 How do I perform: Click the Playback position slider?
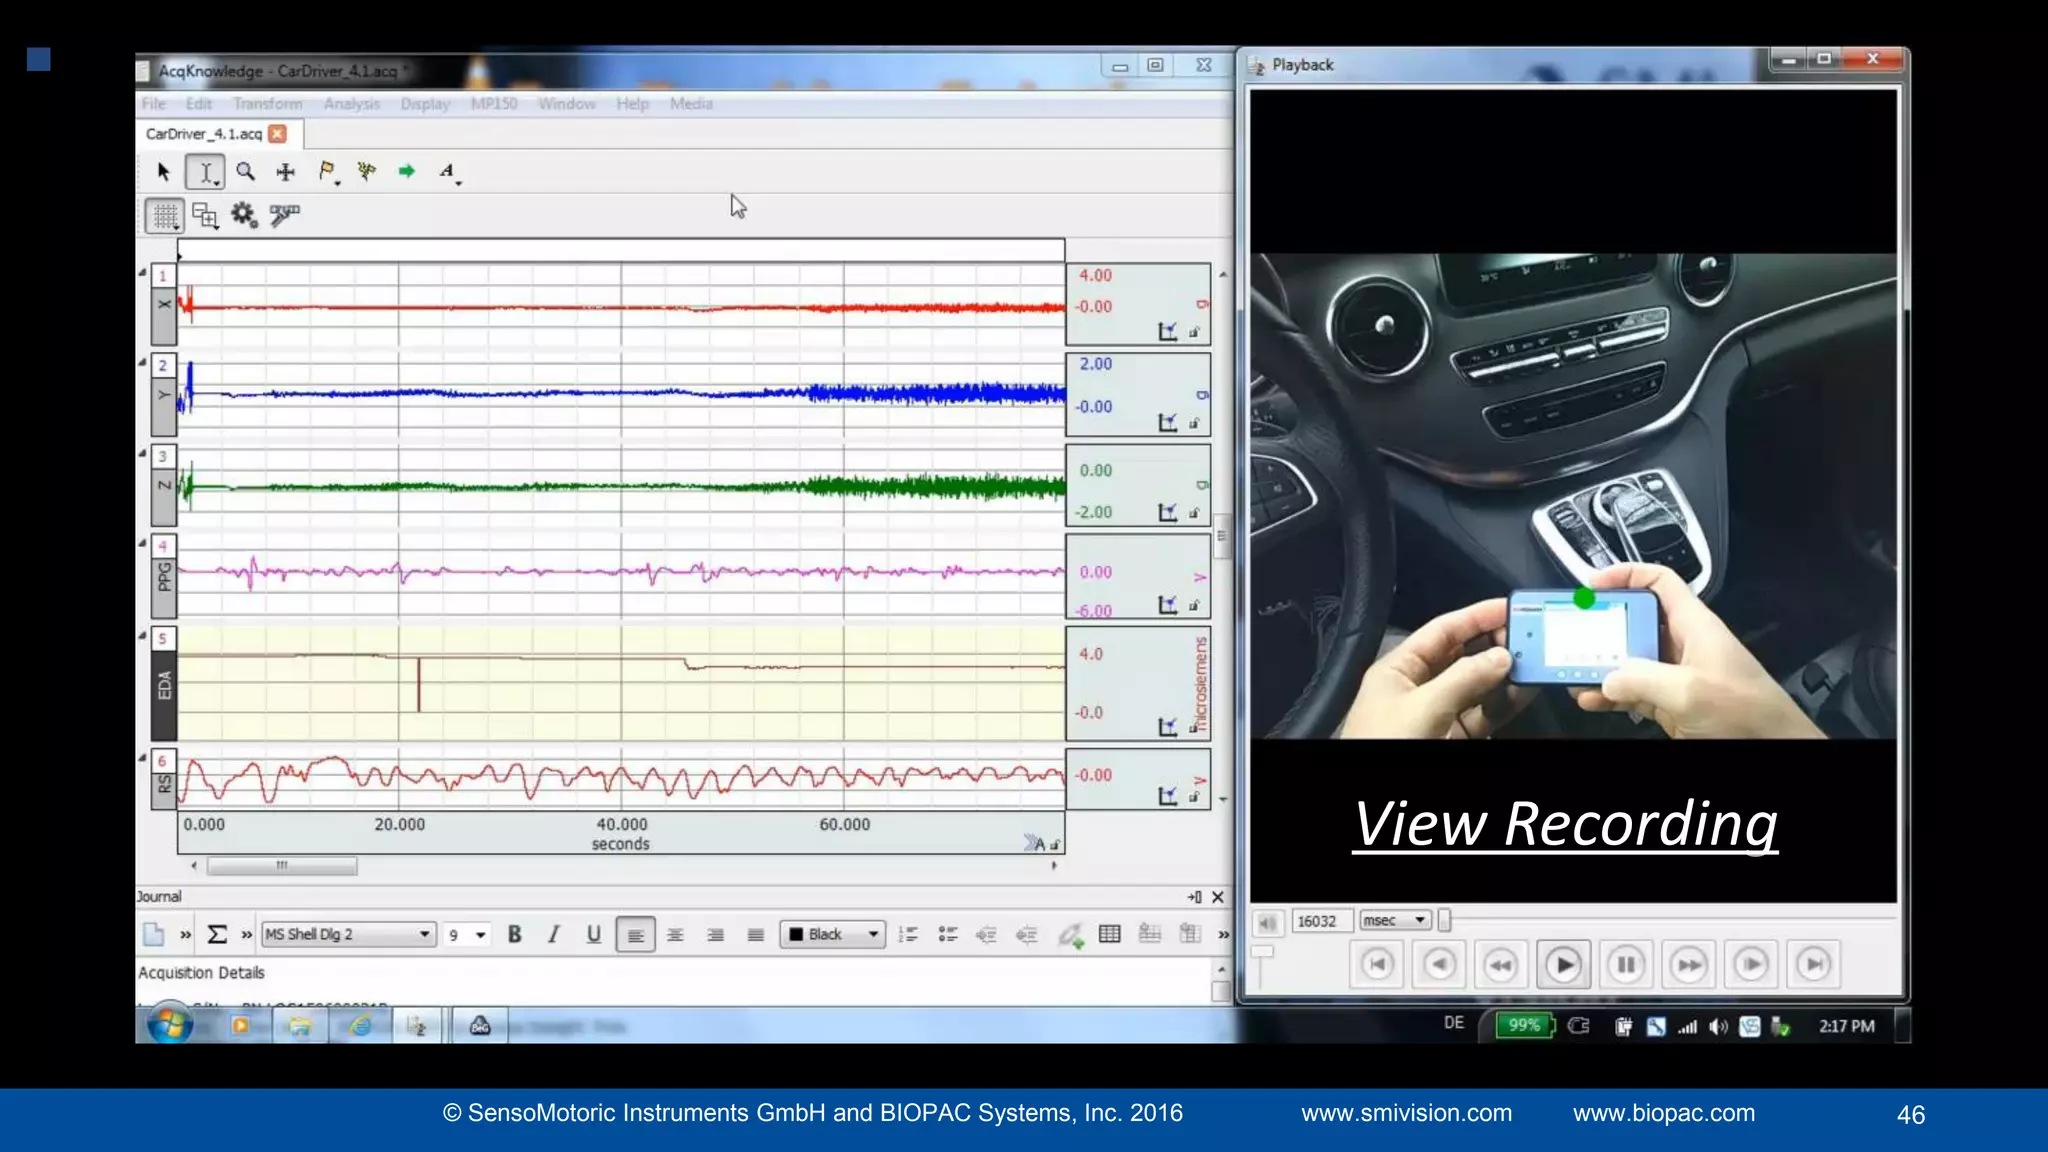coord(1444,921)
